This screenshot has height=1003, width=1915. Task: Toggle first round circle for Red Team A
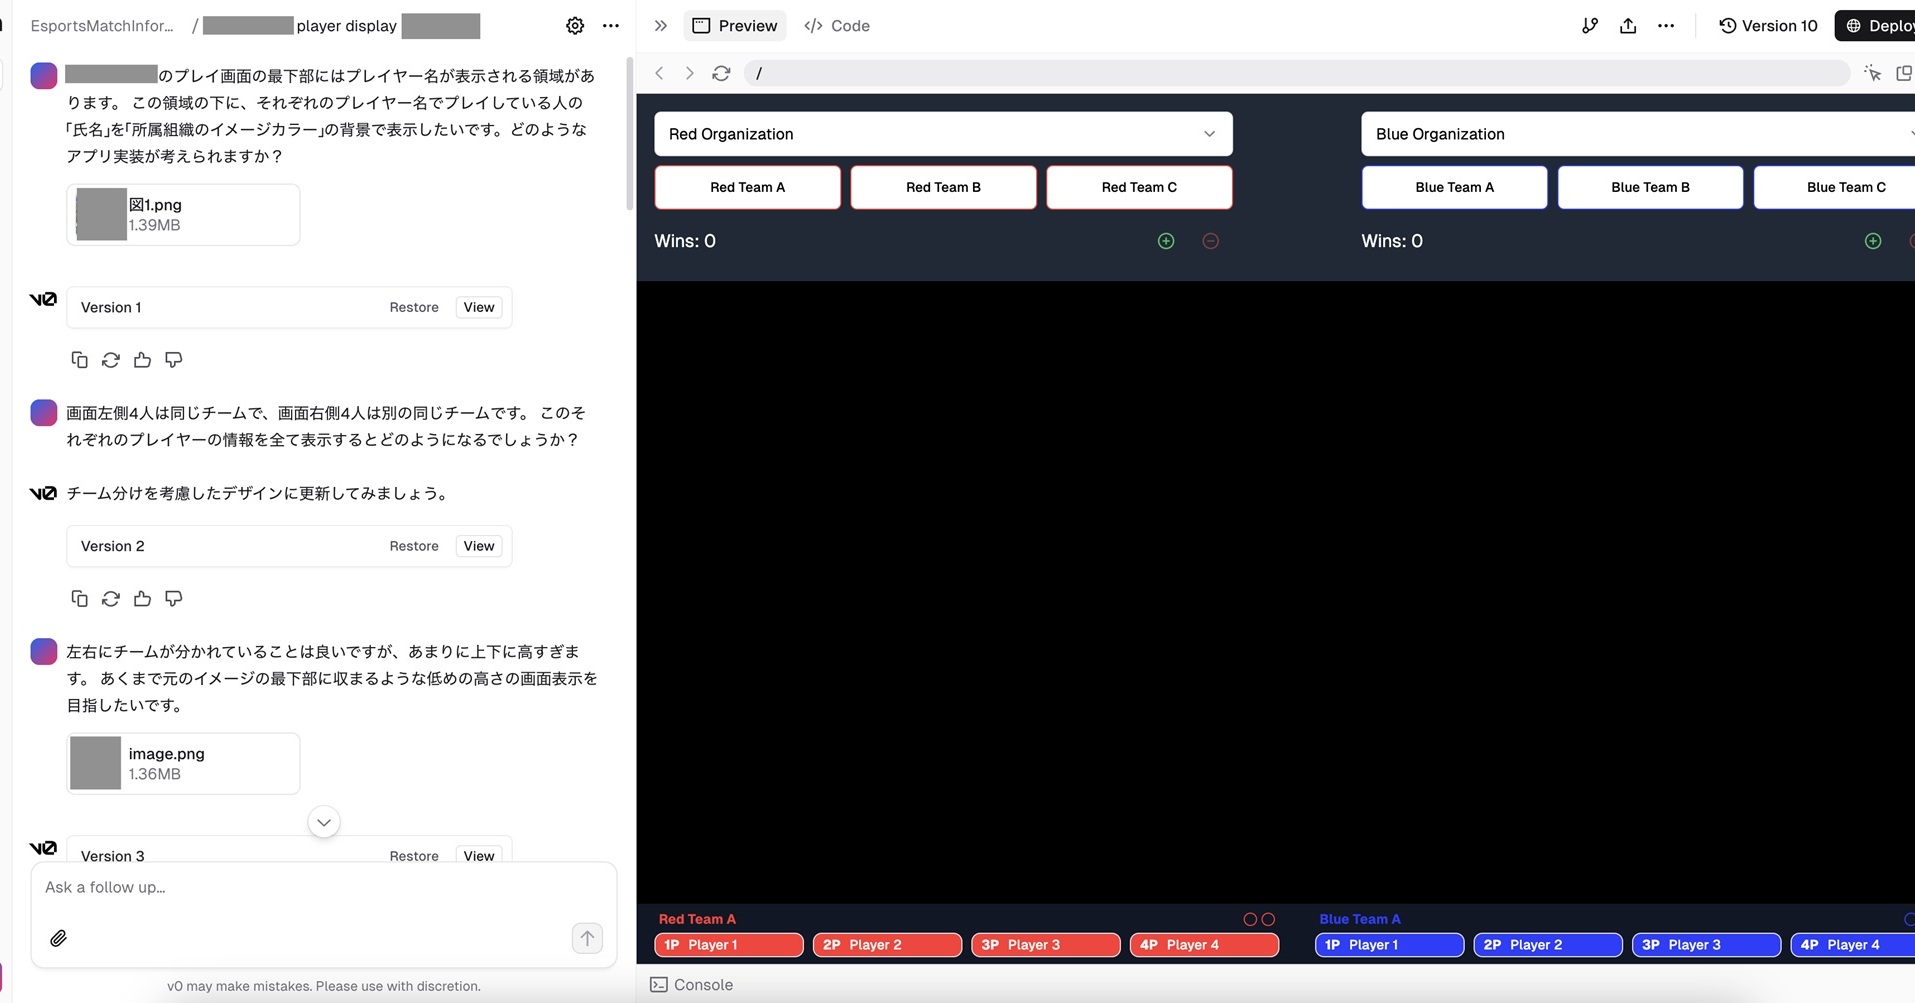pos(1250,919)
